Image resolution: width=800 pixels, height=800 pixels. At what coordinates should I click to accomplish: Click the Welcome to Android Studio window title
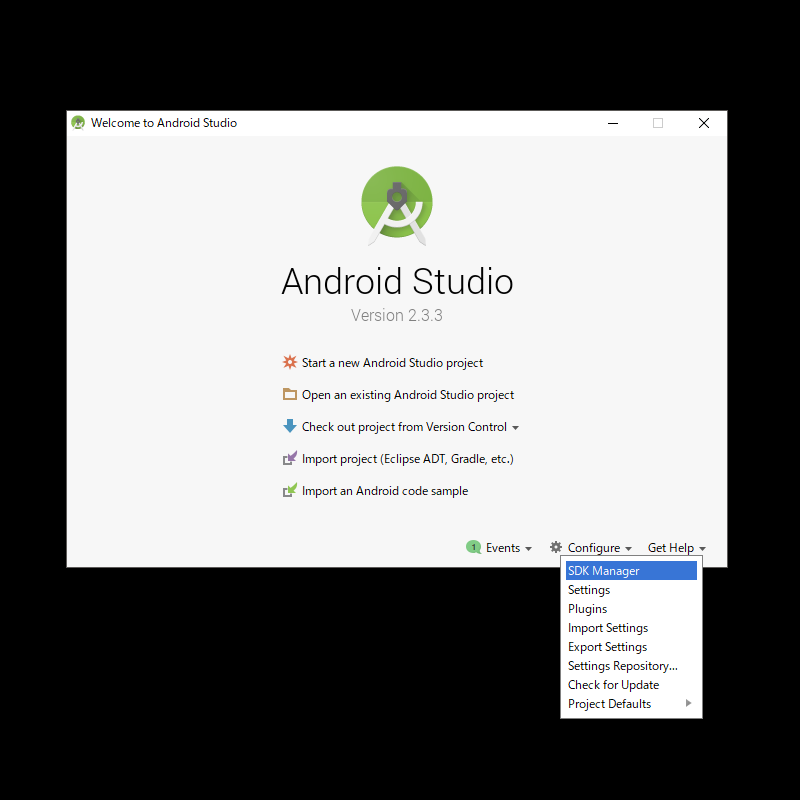164,123
